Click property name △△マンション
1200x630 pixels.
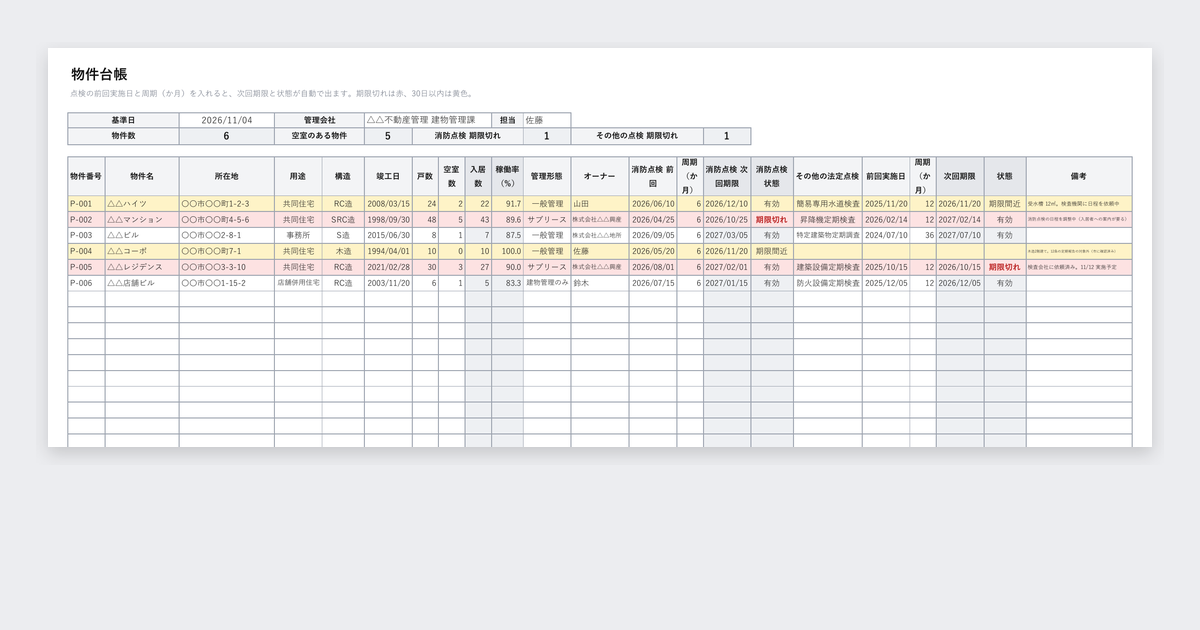click(142, 219)
